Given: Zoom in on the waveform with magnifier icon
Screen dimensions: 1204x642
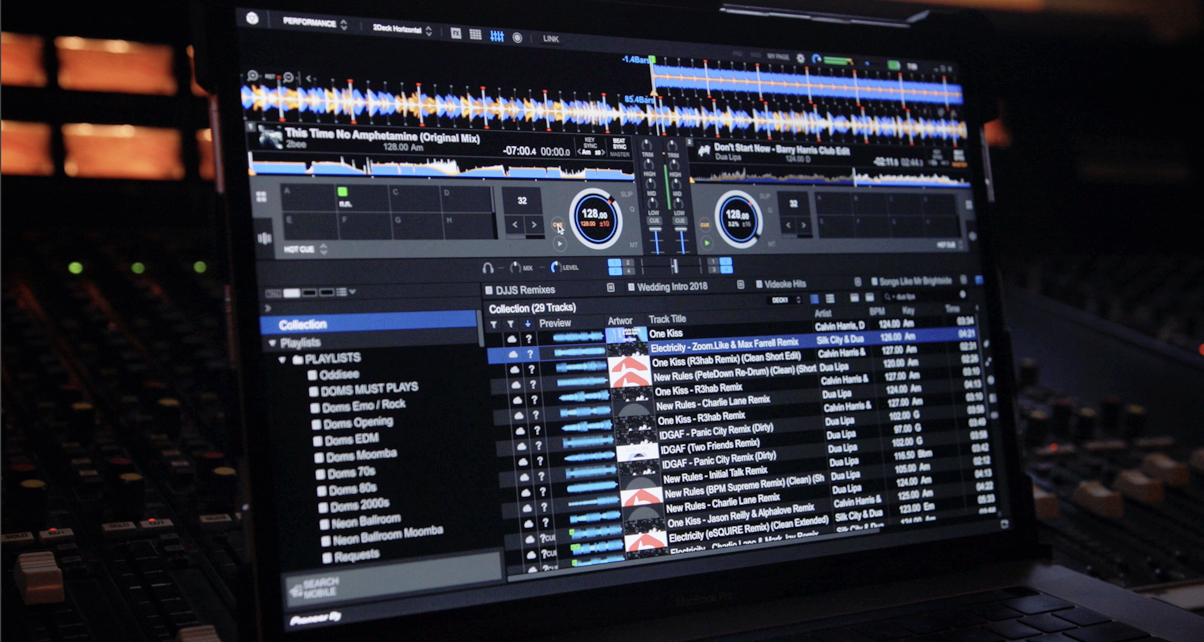Looking at the screenshot, I should (253, 76).
